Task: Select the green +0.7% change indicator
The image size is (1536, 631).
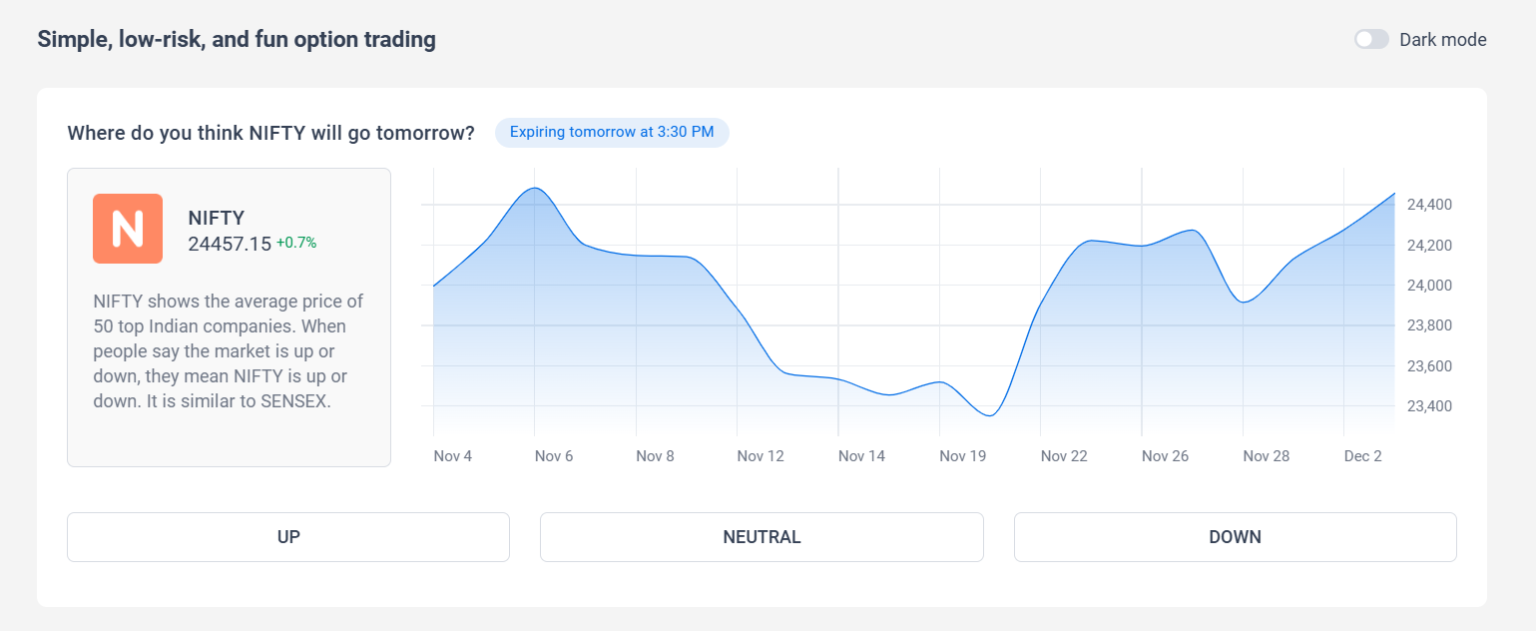Action: click(295, 241)
